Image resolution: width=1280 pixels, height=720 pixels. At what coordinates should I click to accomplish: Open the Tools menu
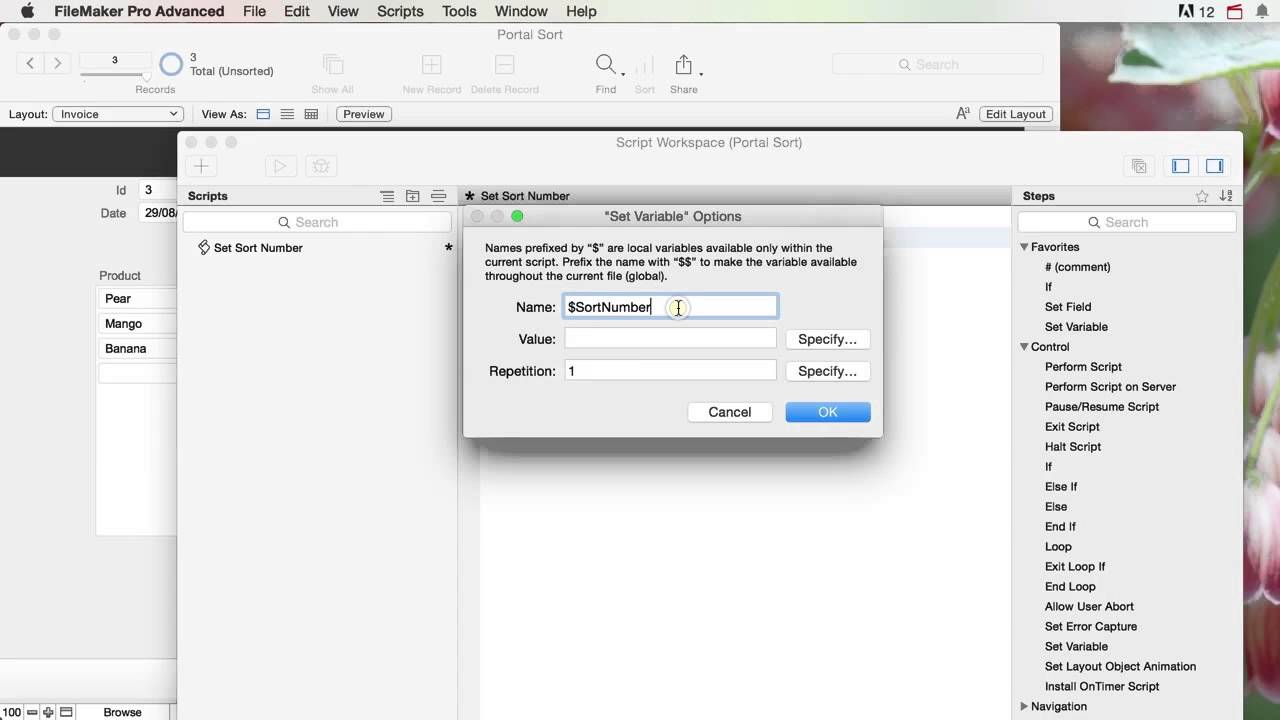[x=459, y=11]
